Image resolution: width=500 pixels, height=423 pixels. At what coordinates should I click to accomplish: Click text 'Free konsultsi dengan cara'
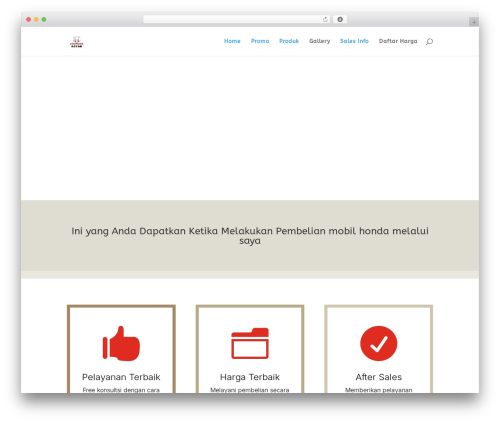pos(121,390)
